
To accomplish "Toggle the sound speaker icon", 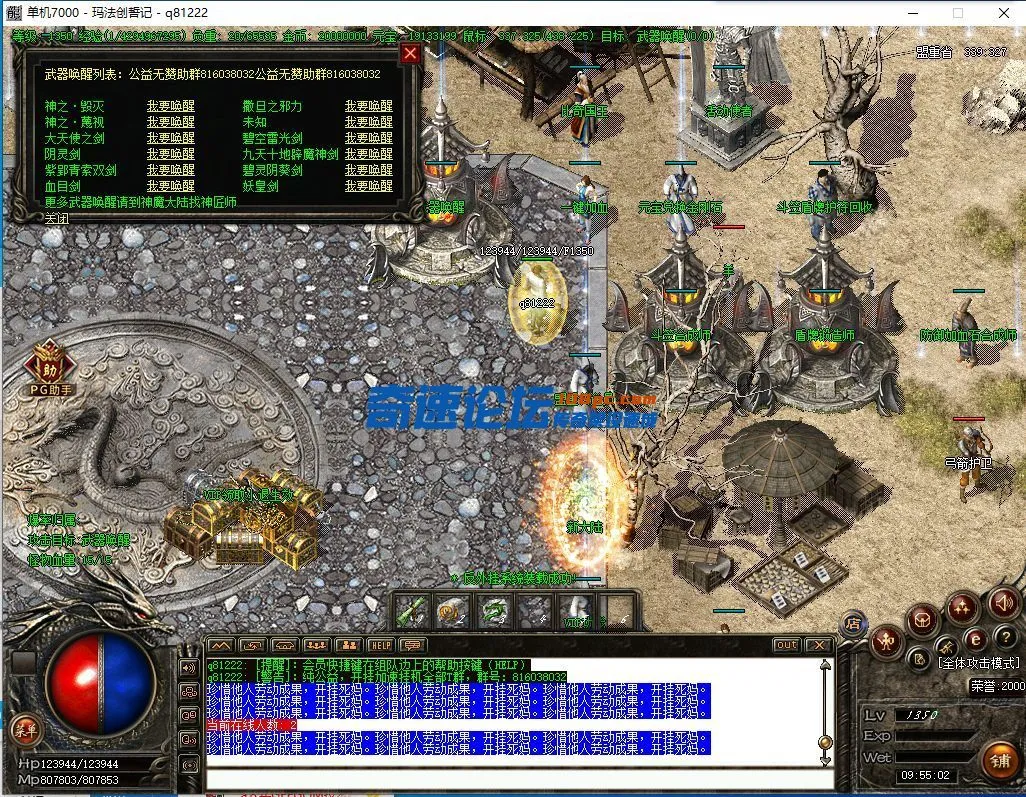I will click(x=1002, y=602).
